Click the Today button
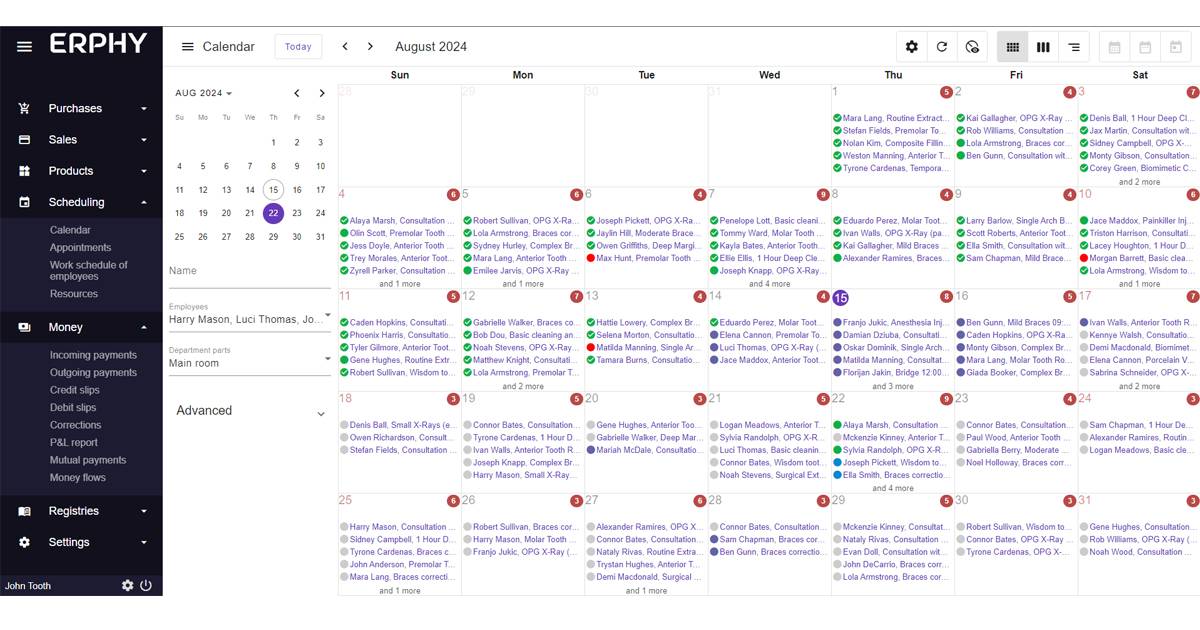The width and height of the screenshot is (1200, 630). pos(298,47)
